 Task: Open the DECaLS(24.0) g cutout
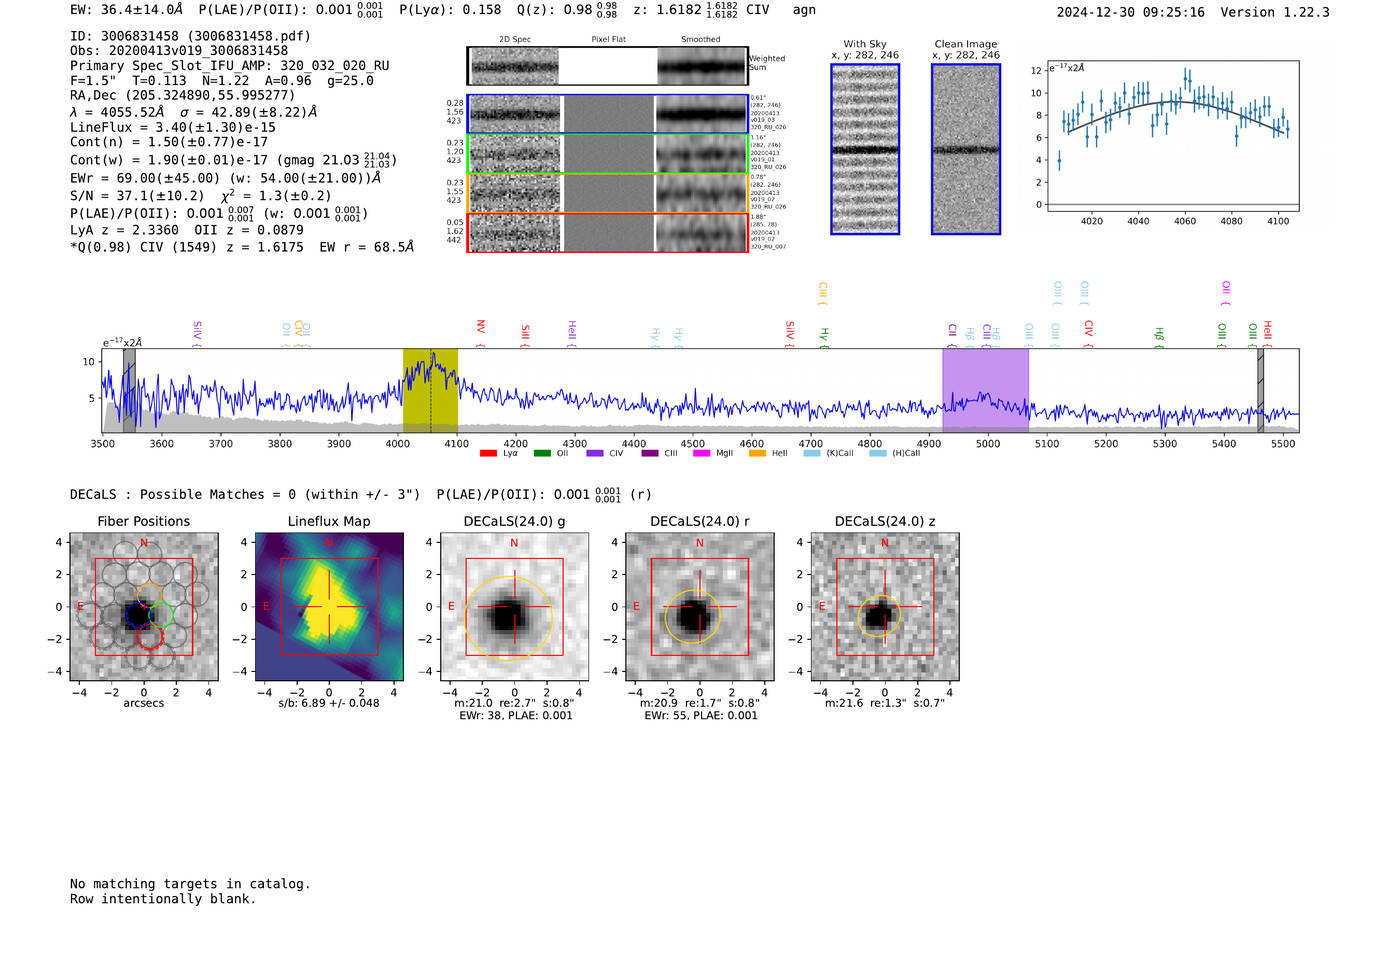tap(514, 607)
